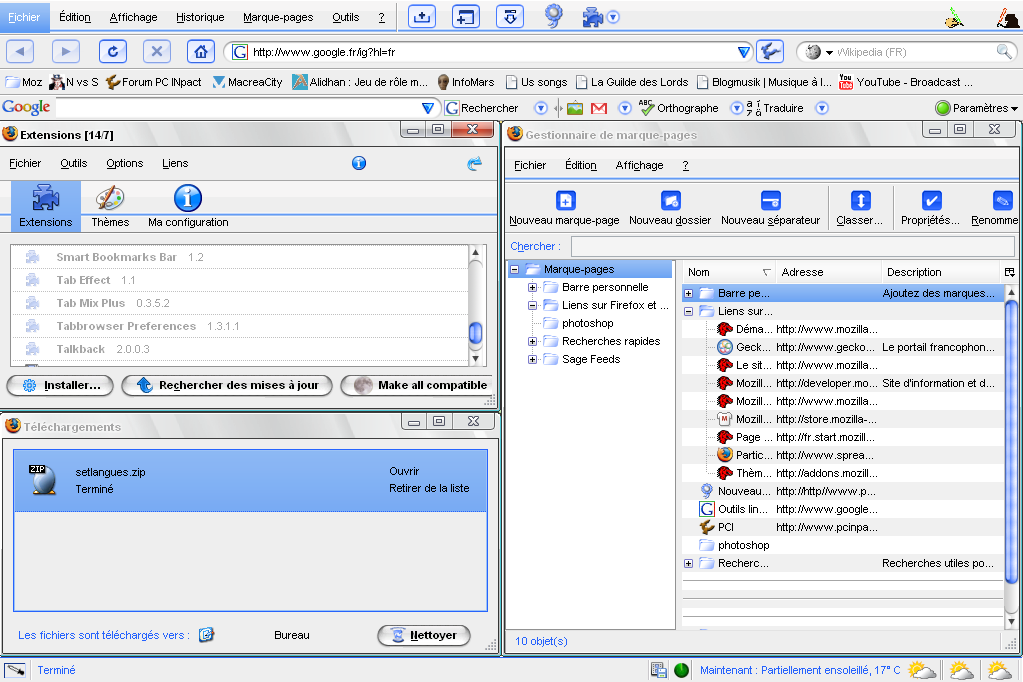Screen dimensions: 1023x682
Task: Click the Nettoyer button in downloads
Action: click(x=423, y=635)
